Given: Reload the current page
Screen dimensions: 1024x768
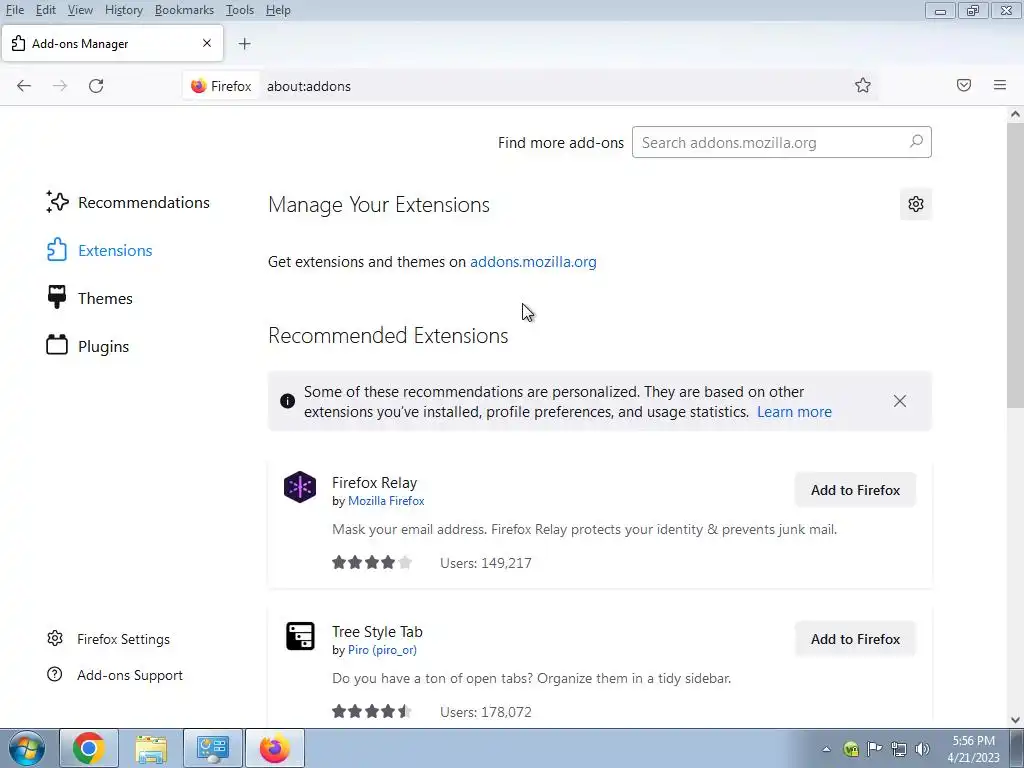Looking at the screenshot, I should 96,86.
